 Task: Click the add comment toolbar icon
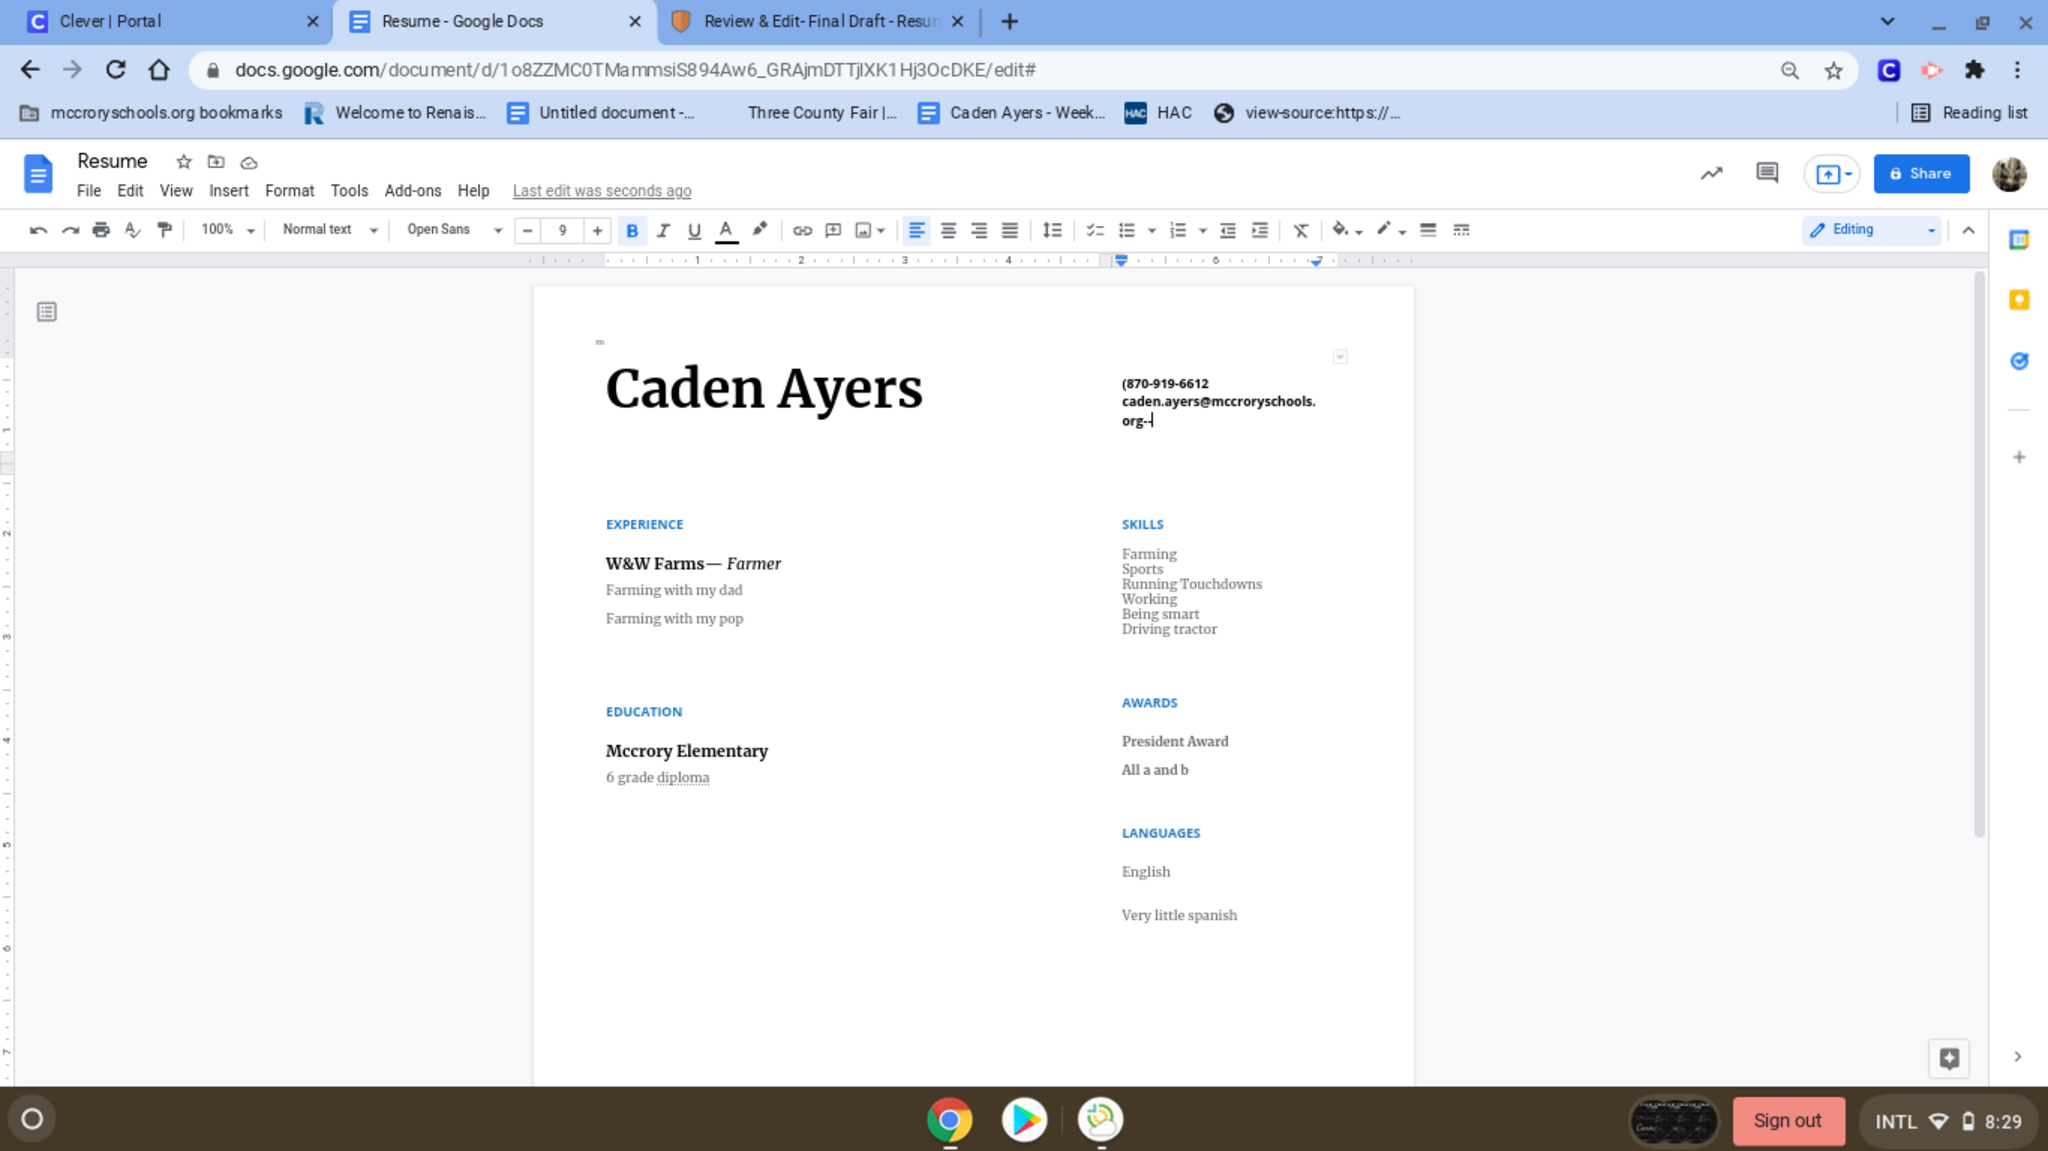coord(833,230)
